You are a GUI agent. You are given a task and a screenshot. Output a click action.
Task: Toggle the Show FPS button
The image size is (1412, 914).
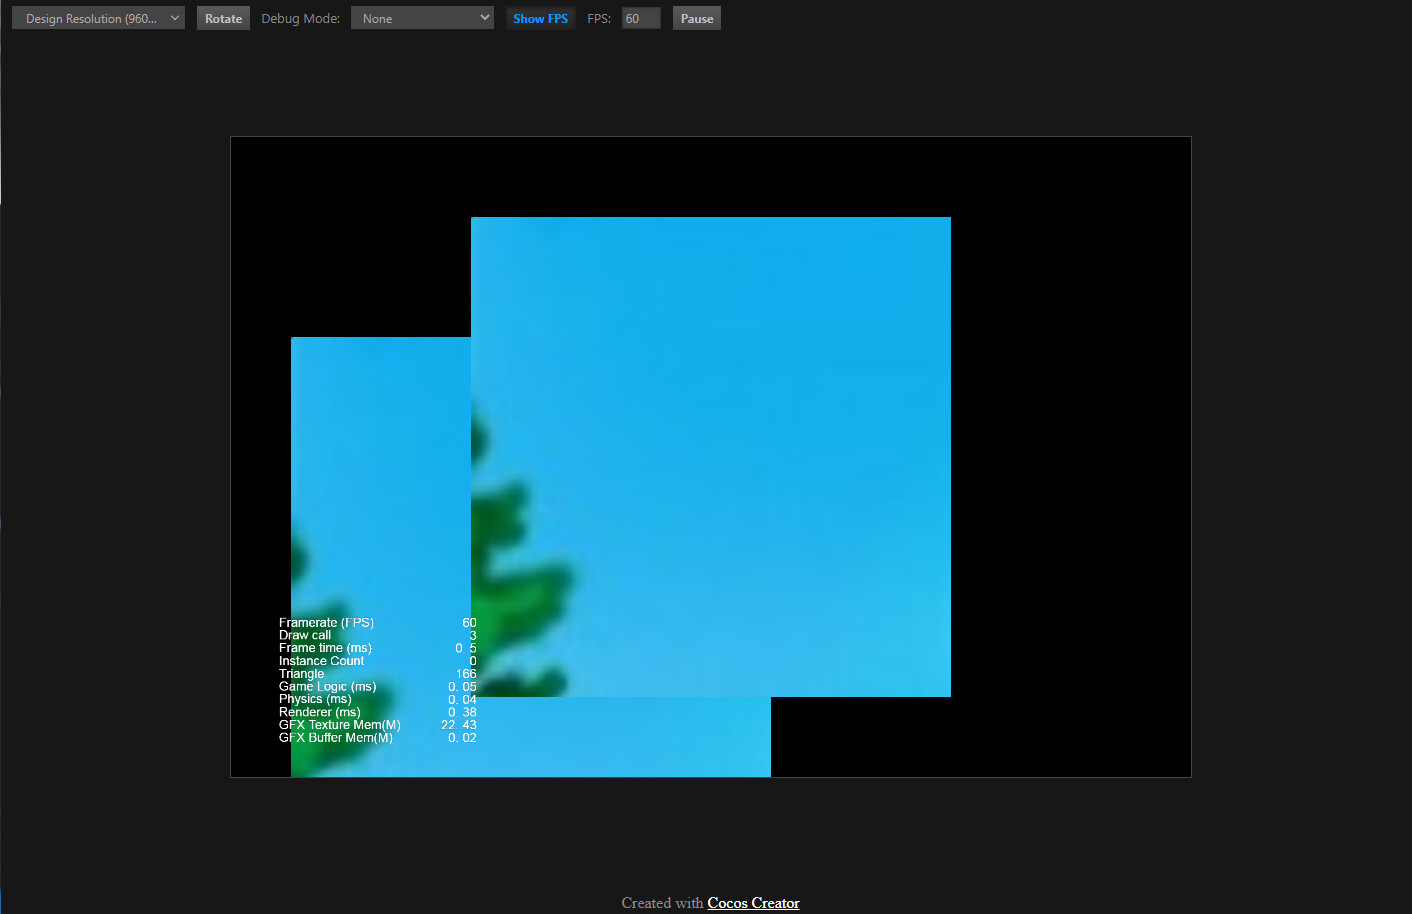click(x=540, y=18)
